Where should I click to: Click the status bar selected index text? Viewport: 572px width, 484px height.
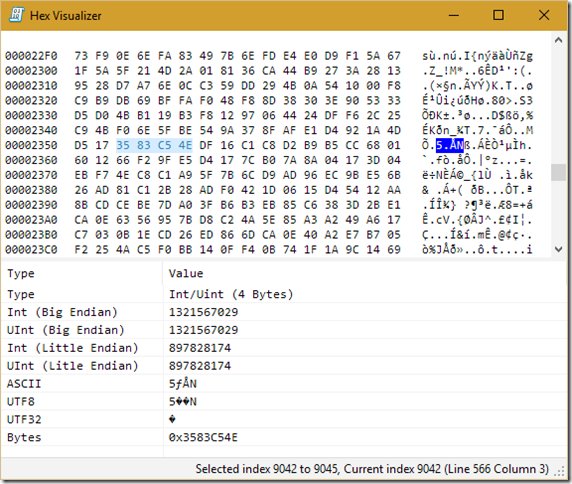(x=372, y=469)
